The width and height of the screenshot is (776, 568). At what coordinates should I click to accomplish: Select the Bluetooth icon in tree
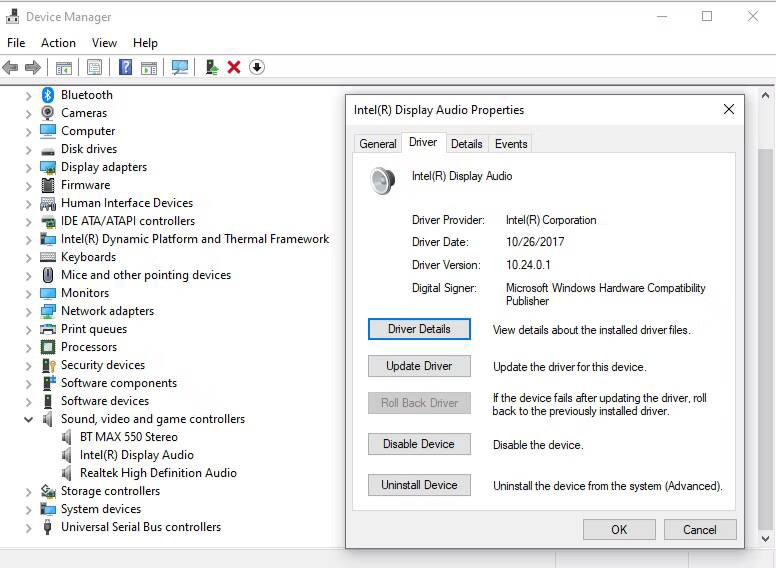[48, 95]
